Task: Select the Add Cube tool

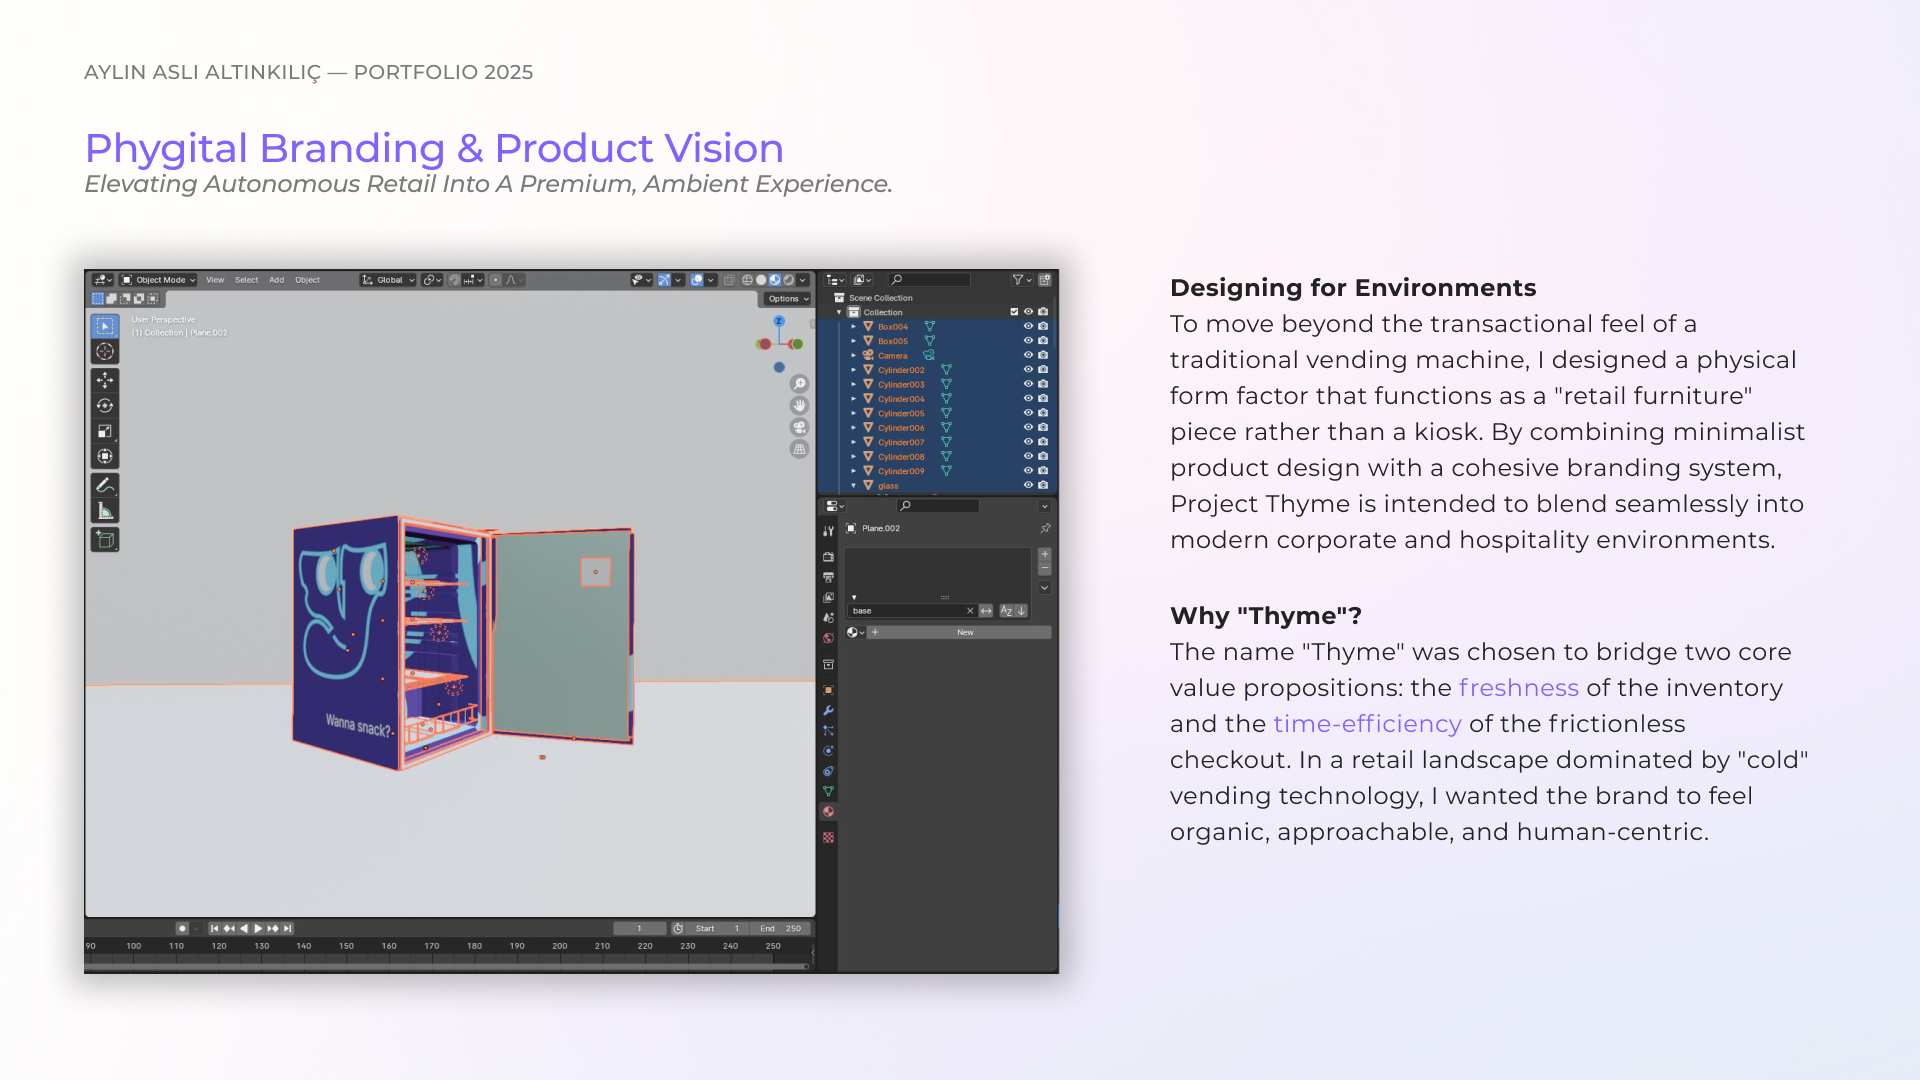Action: [x=105, y=540]
